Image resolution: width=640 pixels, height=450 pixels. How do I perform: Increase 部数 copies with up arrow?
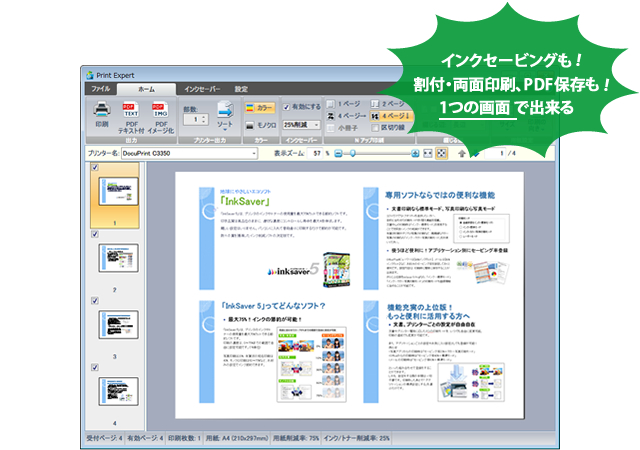(204, 117)
